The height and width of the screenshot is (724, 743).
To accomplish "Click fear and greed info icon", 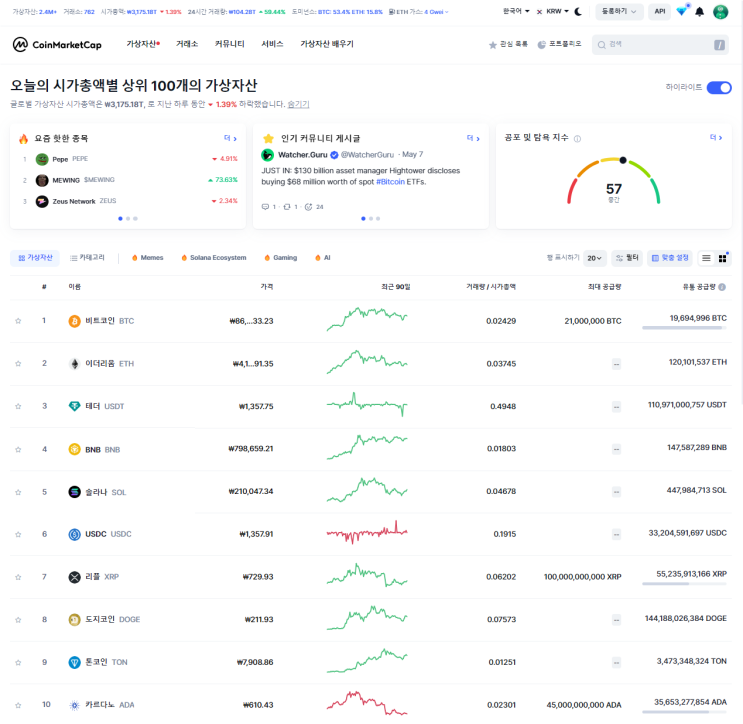I will [x=577, y=139].
